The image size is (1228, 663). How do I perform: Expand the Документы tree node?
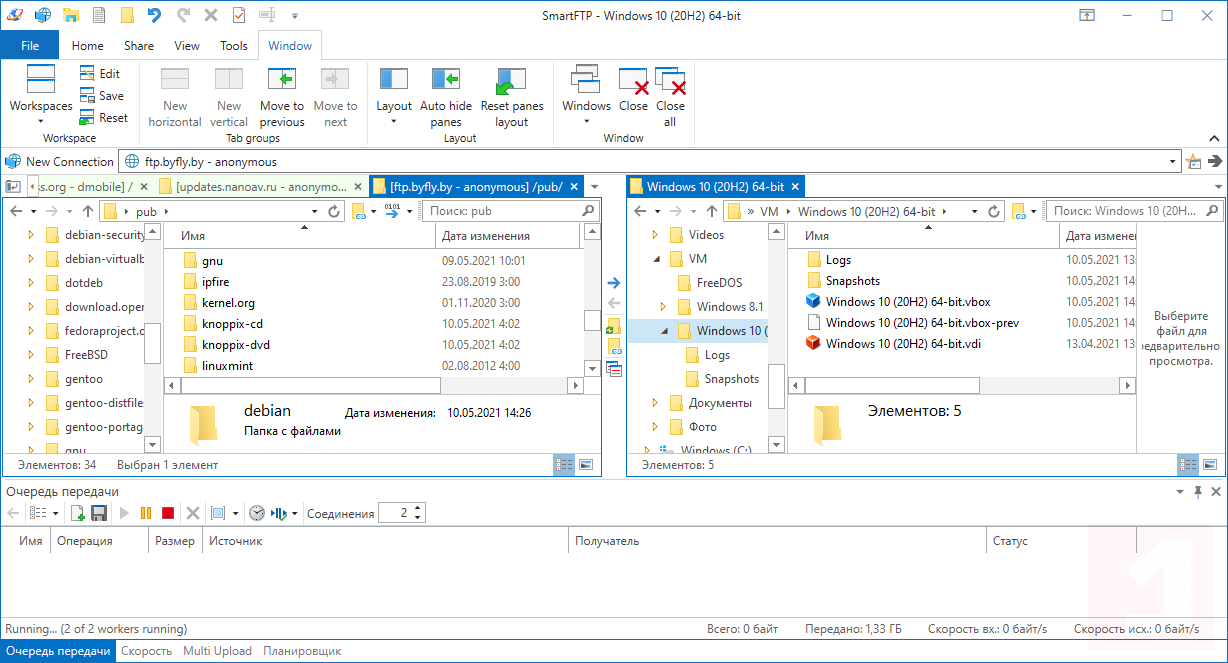pyautogui.click(x=656, y=403)
